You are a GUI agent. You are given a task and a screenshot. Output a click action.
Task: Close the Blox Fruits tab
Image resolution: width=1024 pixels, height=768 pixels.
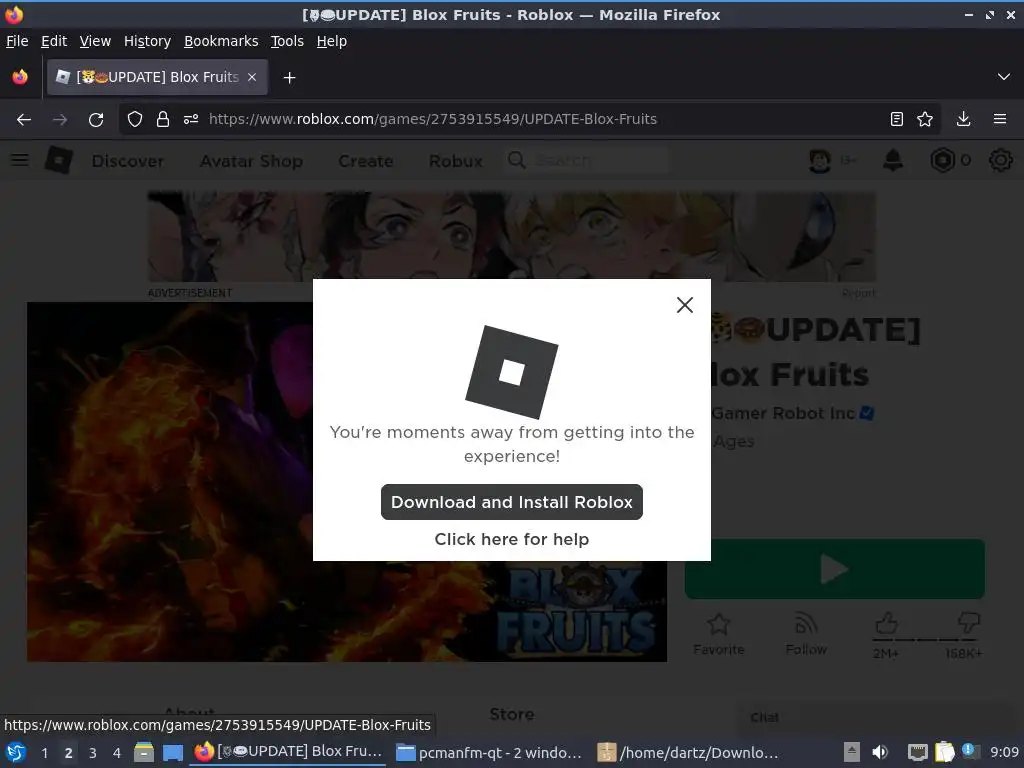pyautogui.click(x=252, y=77)
